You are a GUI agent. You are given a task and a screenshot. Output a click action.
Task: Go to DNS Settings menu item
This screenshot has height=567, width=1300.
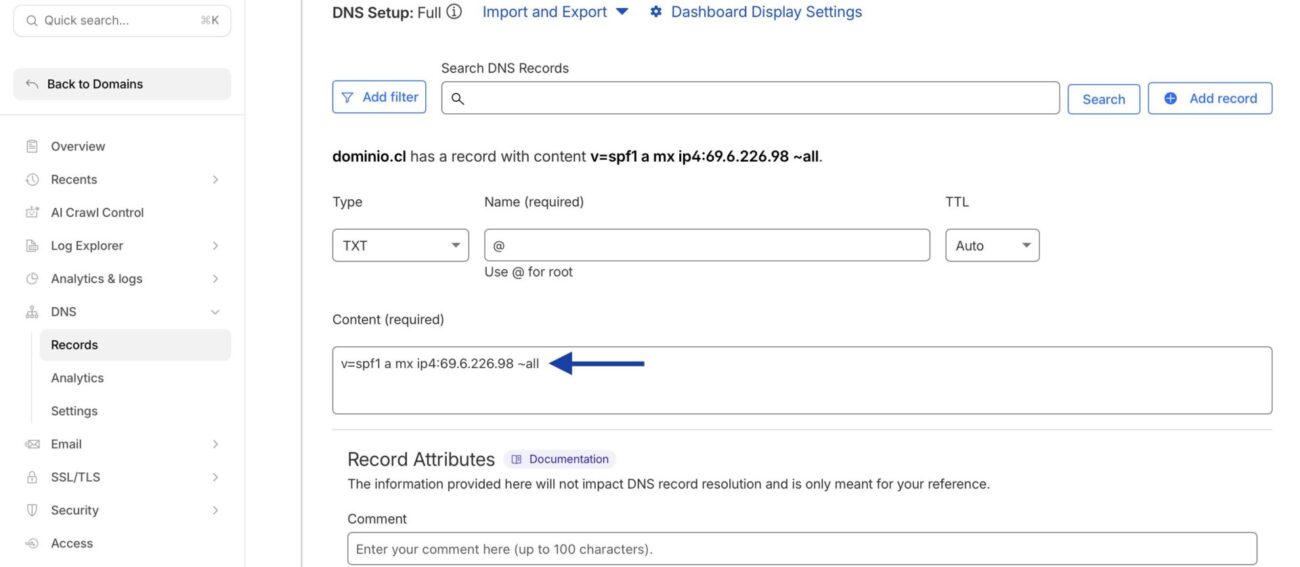[x=75, y=411]
